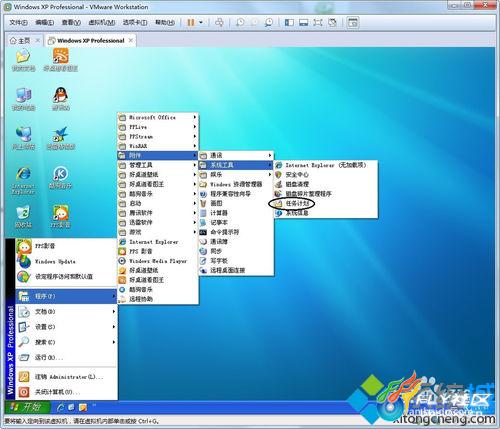
Task: Expand the PPLive submenu
Action: 158,127
